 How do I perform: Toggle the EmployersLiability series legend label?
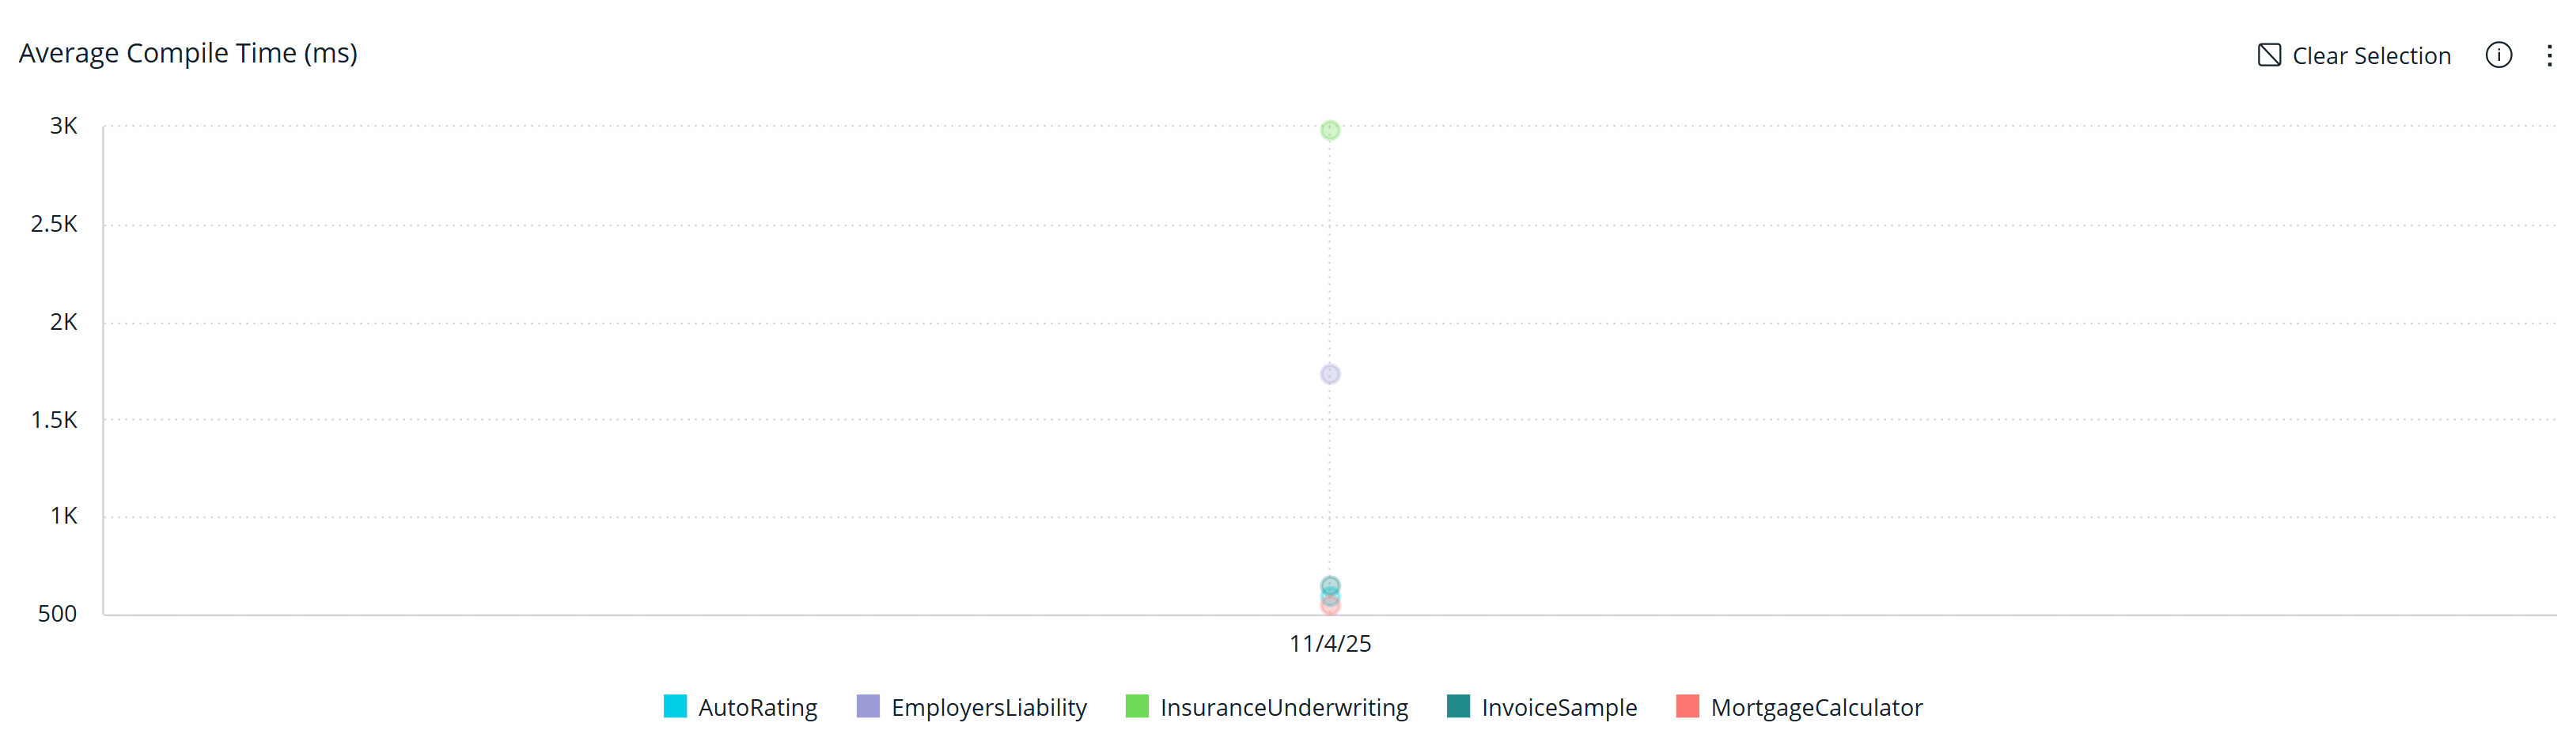coord(988,708)
